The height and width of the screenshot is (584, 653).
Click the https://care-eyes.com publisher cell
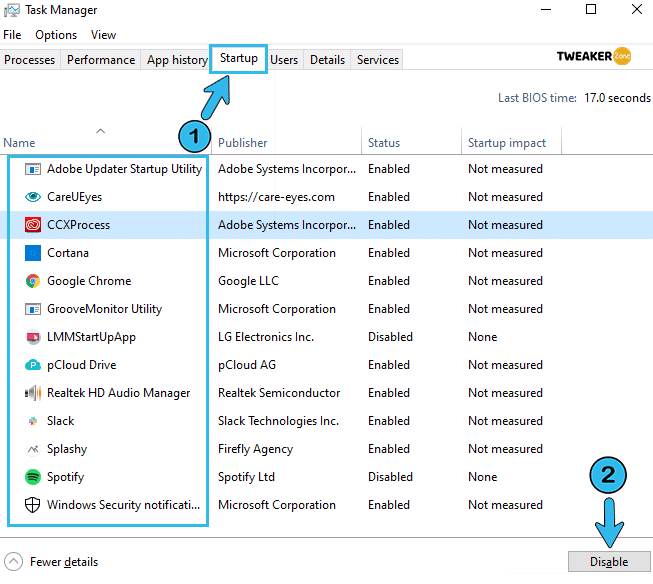(x=276, y=197)
